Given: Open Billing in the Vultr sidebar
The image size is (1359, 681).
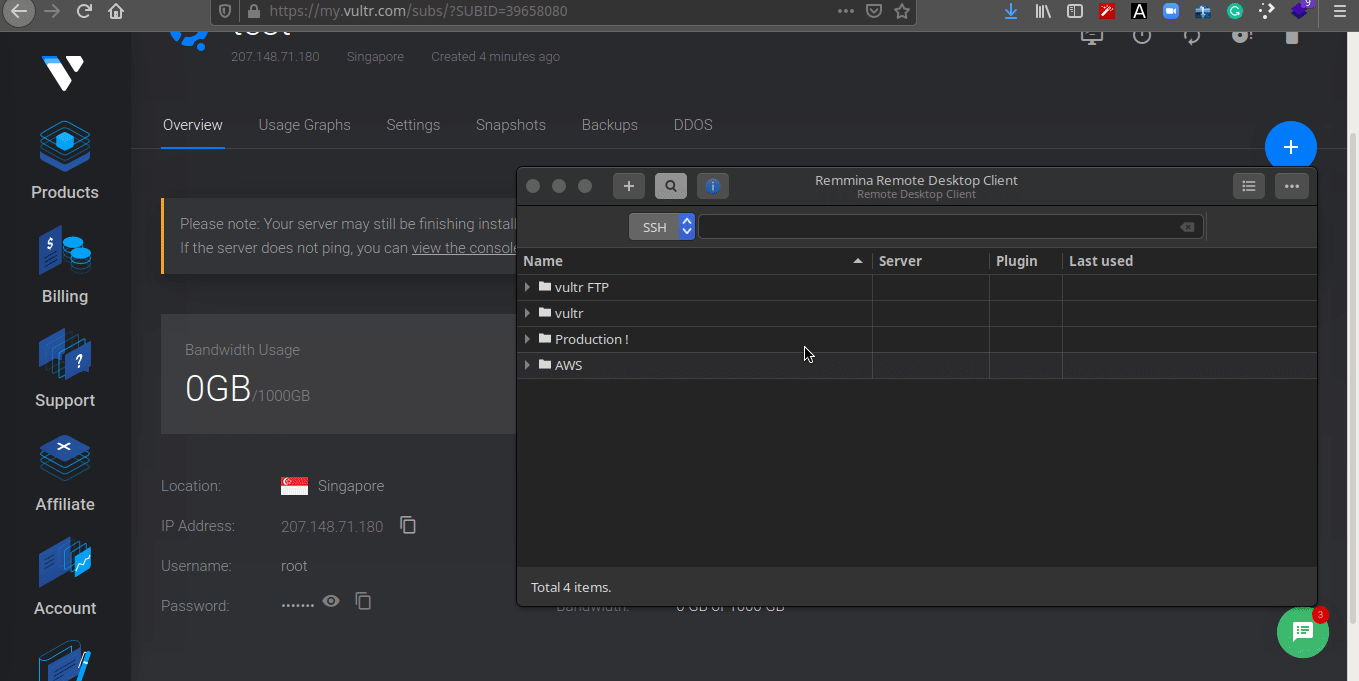Looking at the screenshot, I should coord(65,265).
